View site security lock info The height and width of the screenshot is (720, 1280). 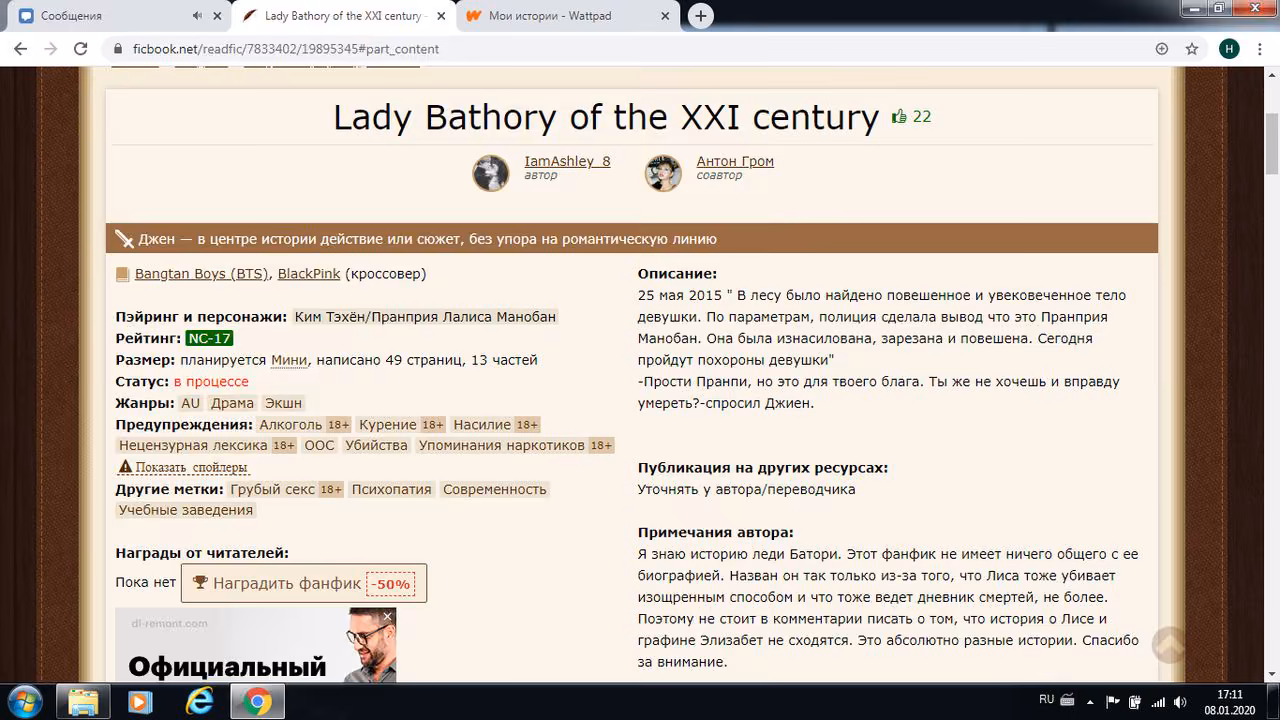click(x=118, y=49)
